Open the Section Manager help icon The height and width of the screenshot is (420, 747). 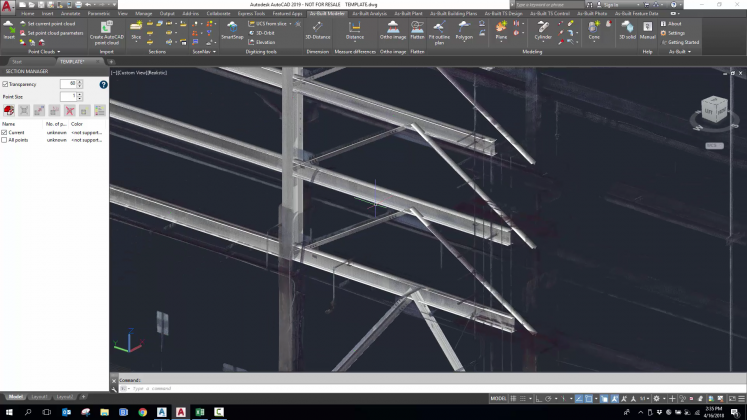pyautogui.click(x=103, y=85)
